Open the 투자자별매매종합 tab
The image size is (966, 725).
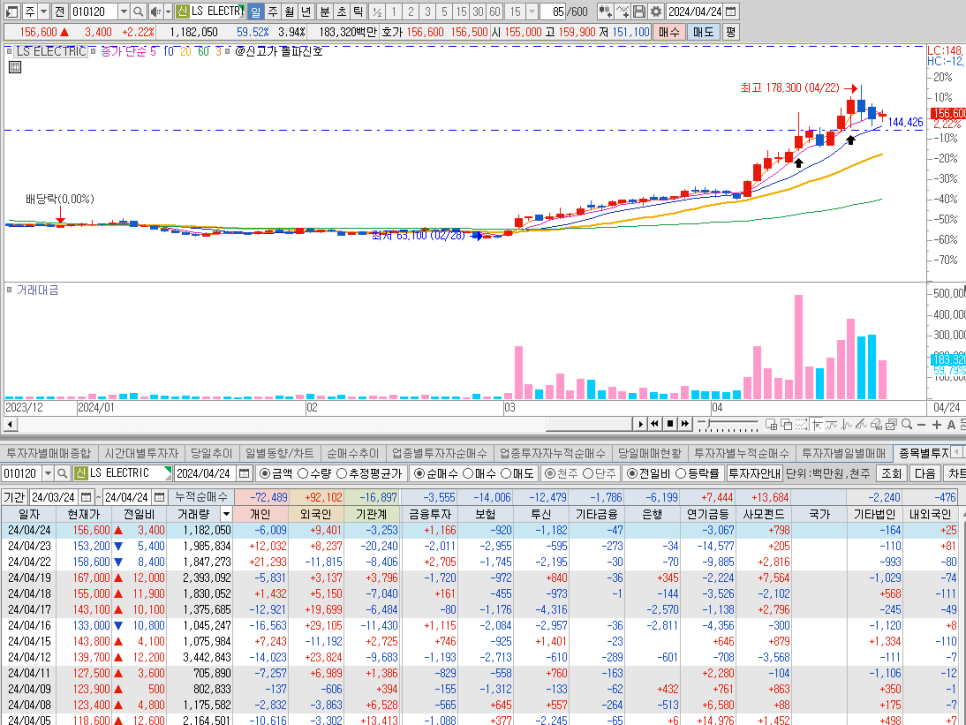[49, 453]
